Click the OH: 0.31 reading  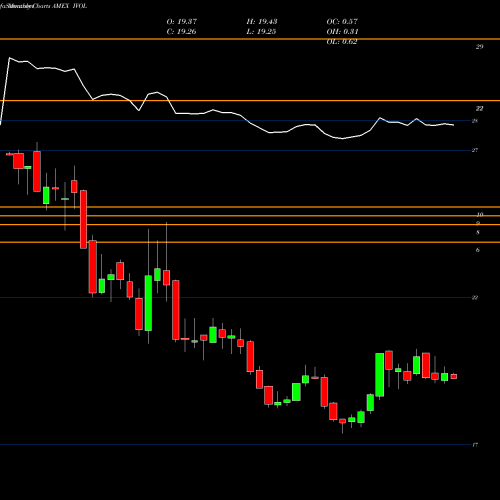342,32
